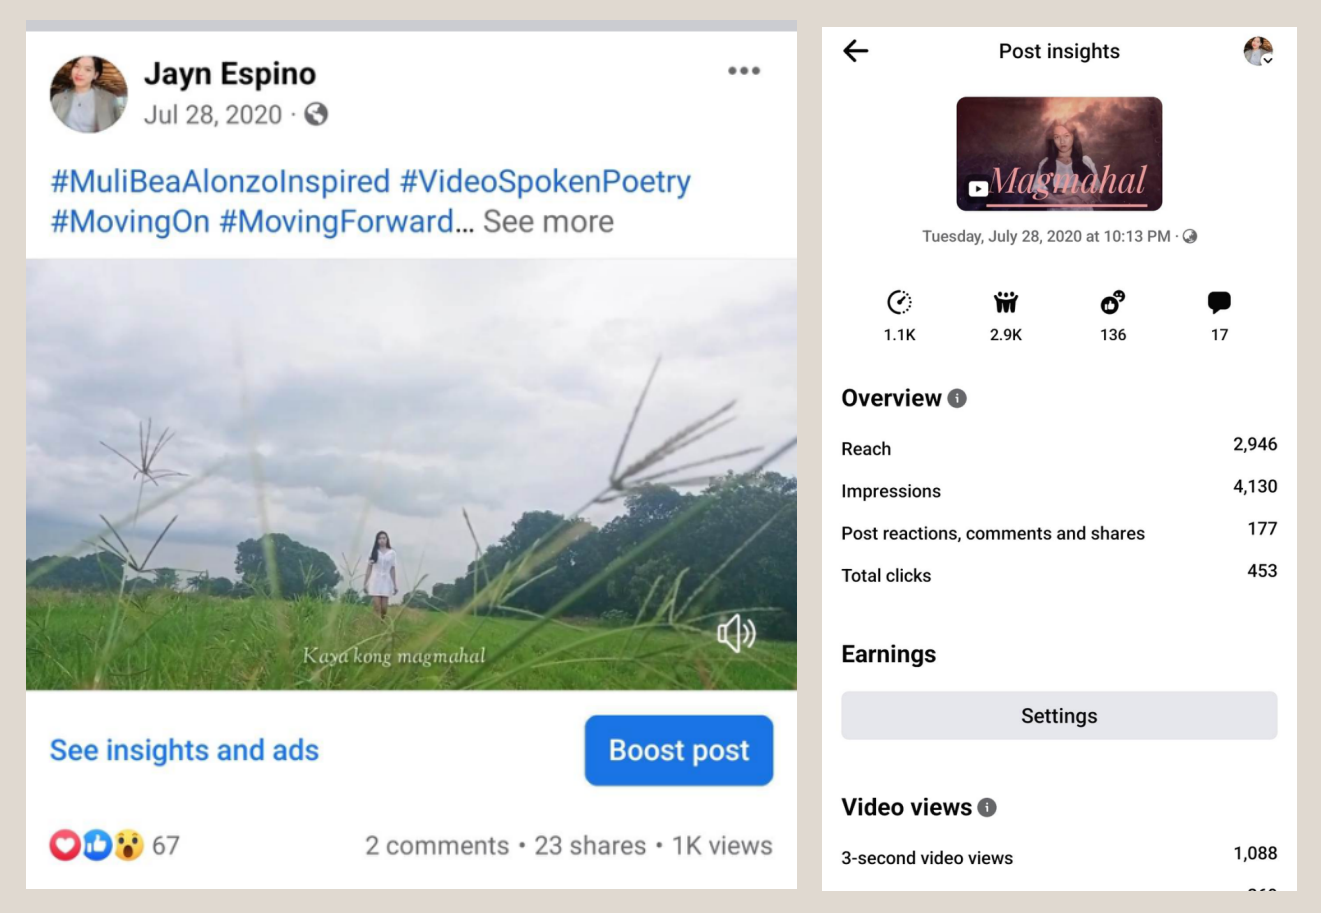Click the Post insights title
The width and height of the screenshot is (1321, 913).
coord(1059,51)
